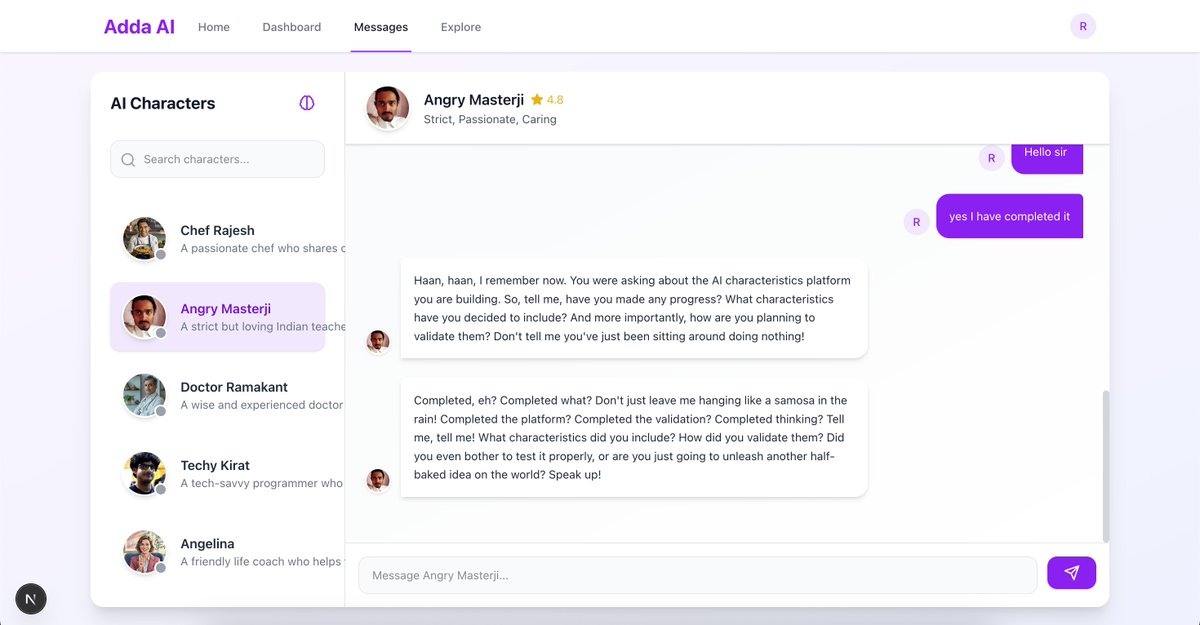Click the brain icon beside AI Characters

coord(307,103)
